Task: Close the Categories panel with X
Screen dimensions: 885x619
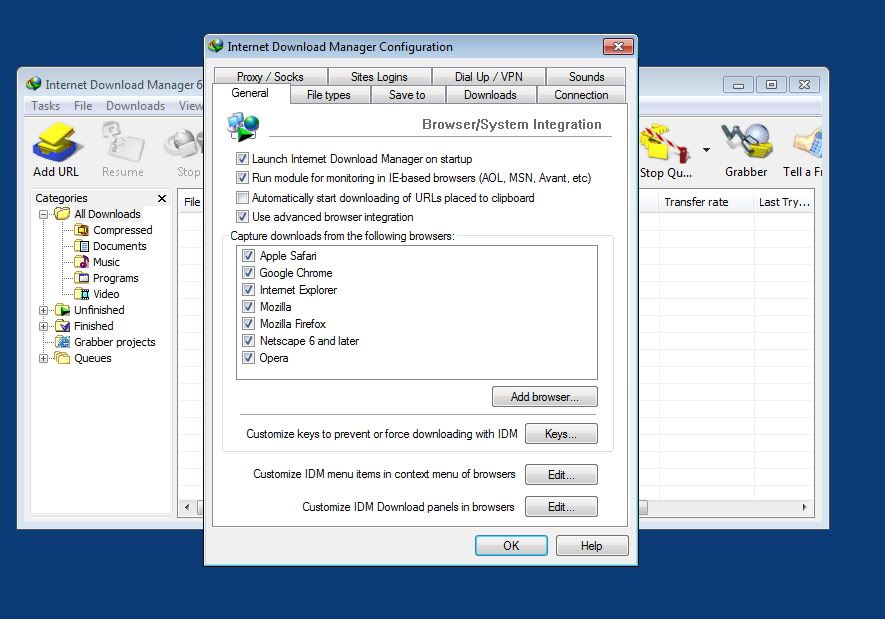Action: 162,198
